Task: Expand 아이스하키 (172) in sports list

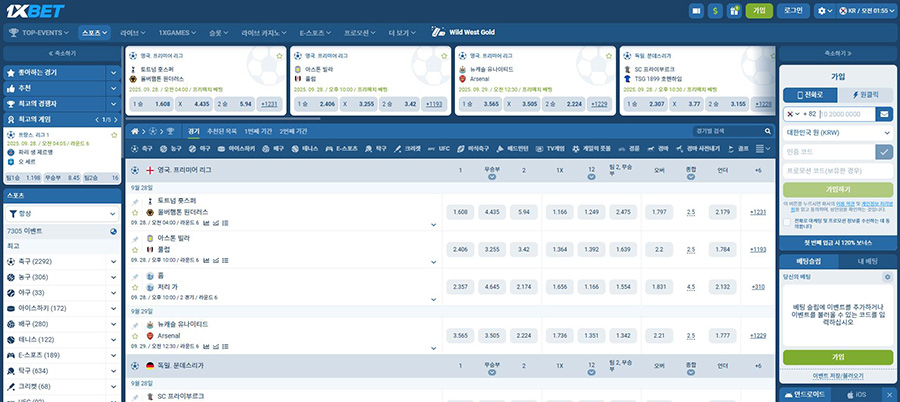Action: pyautogui.click(x=114, y=308)
